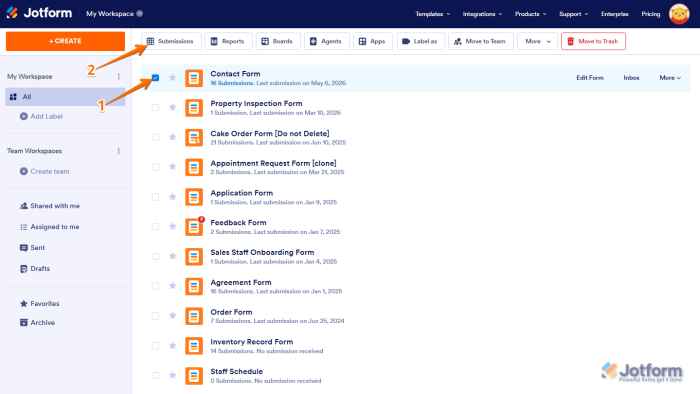Click Feedback Form icon with red badge

pyautogui.click(x=194, y=227)
